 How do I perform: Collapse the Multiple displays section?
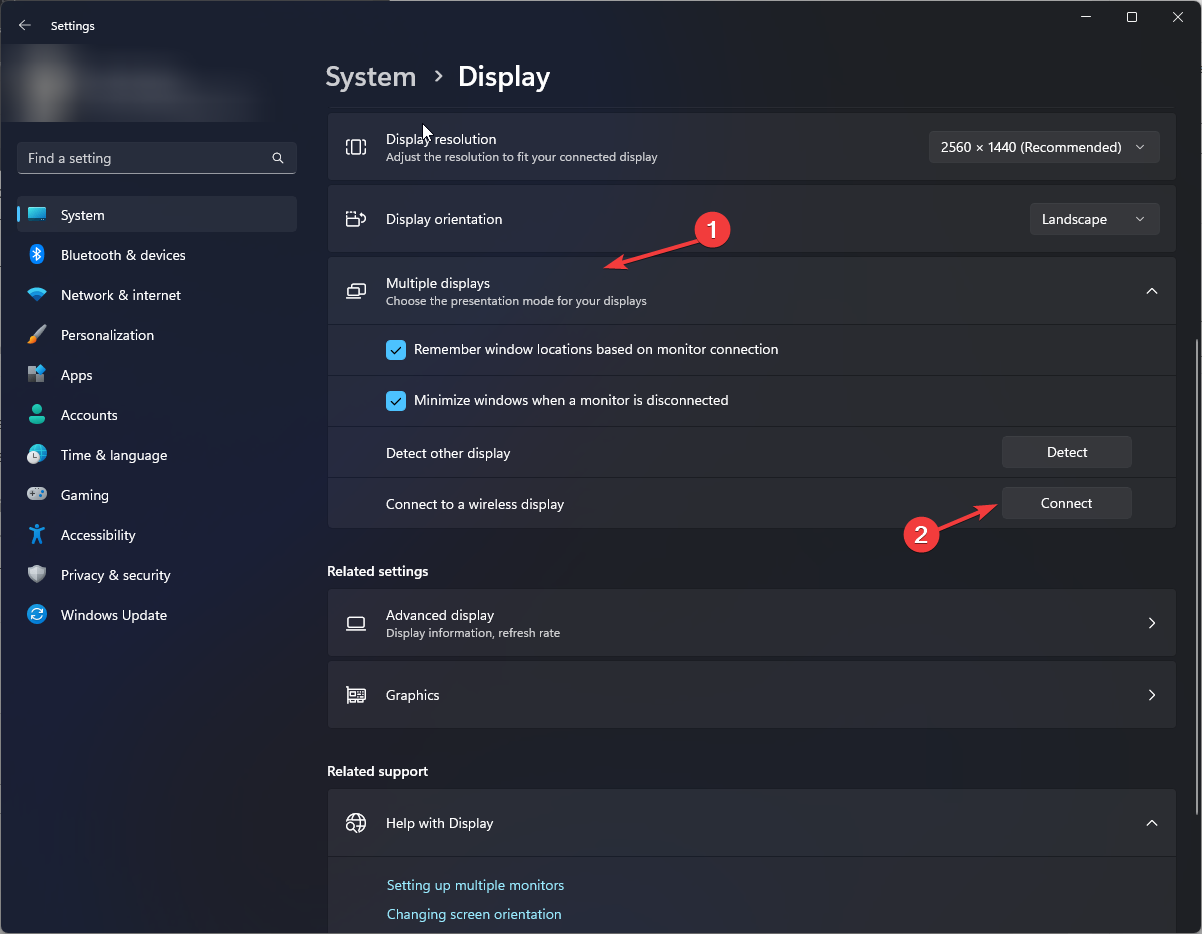(1151, 291)
